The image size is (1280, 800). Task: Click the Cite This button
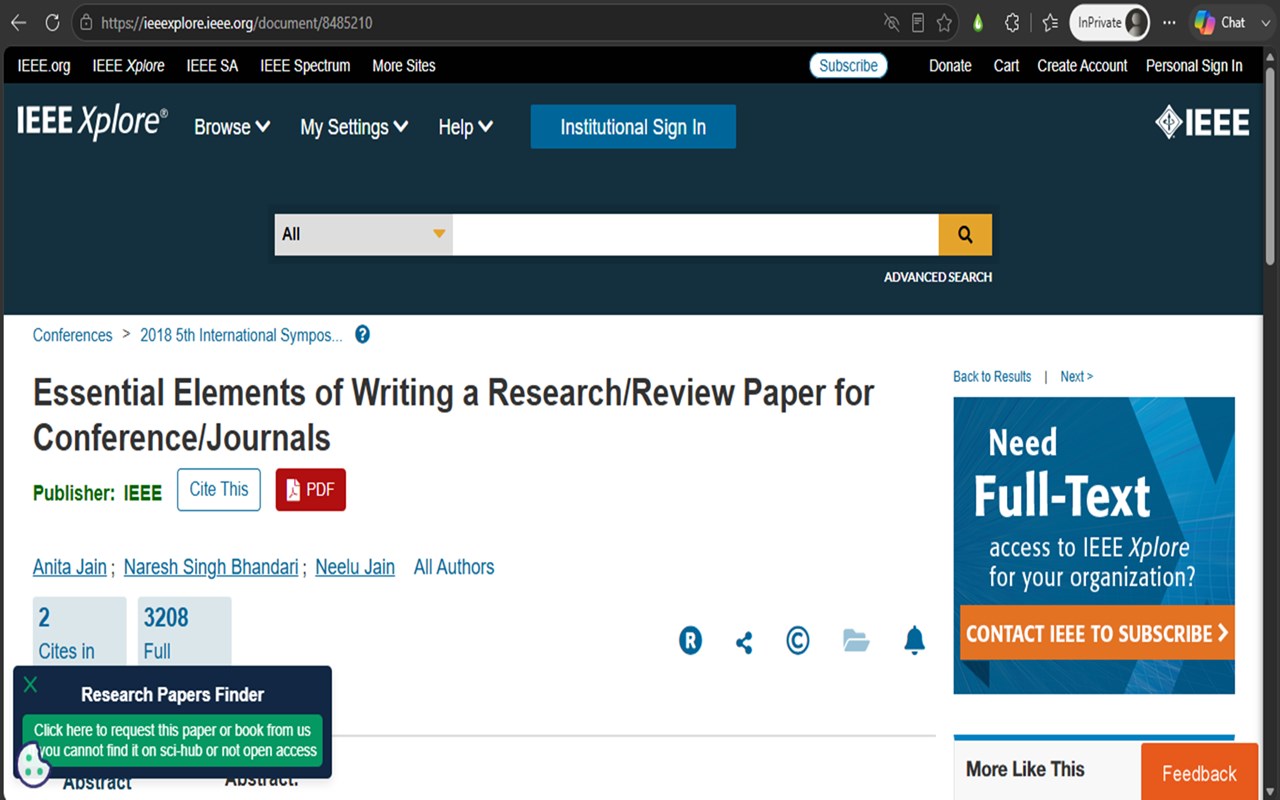tap(219, 489)
